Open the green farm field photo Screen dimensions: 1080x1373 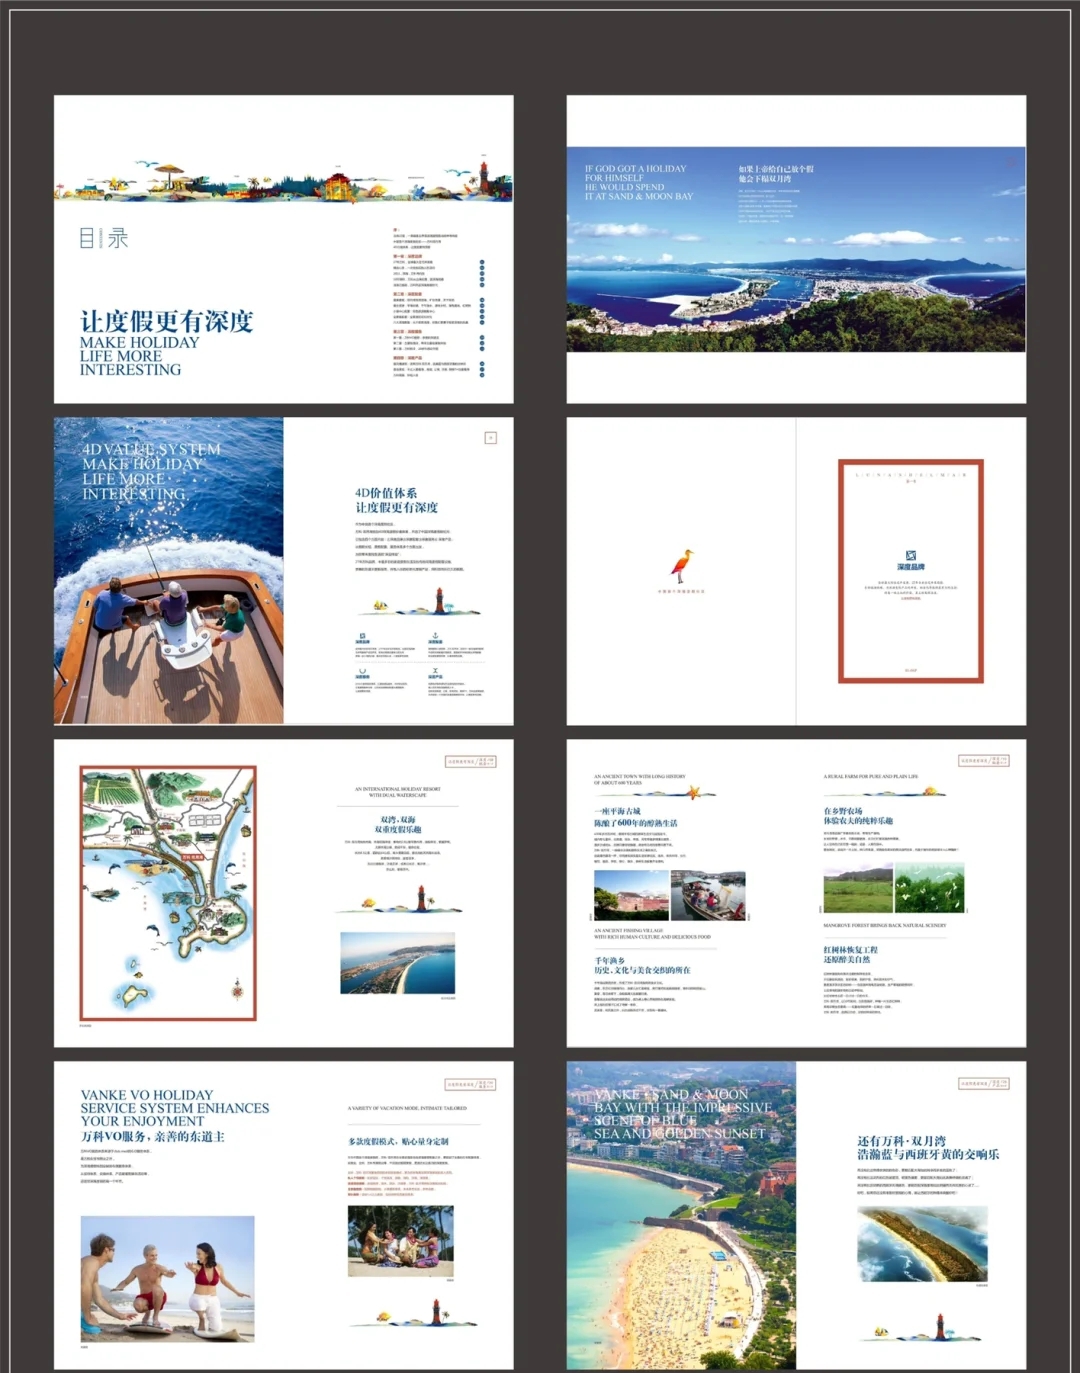(858, 890)
